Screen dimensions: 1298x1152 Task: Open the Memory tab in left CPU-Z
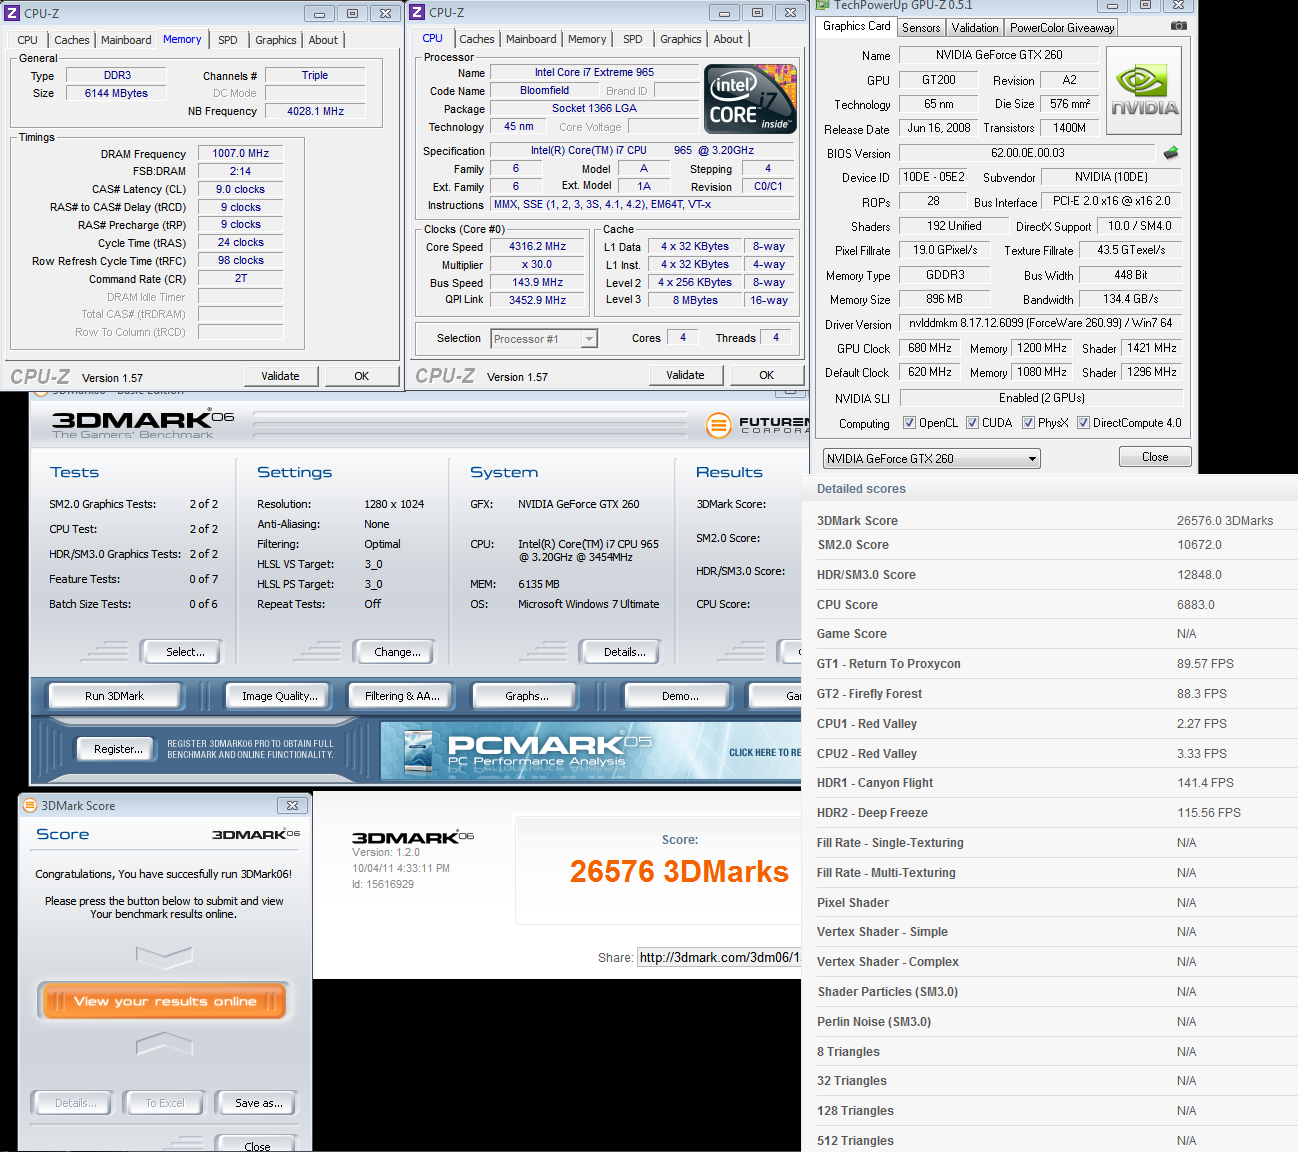pyautogui.click(x=182, y=39)
